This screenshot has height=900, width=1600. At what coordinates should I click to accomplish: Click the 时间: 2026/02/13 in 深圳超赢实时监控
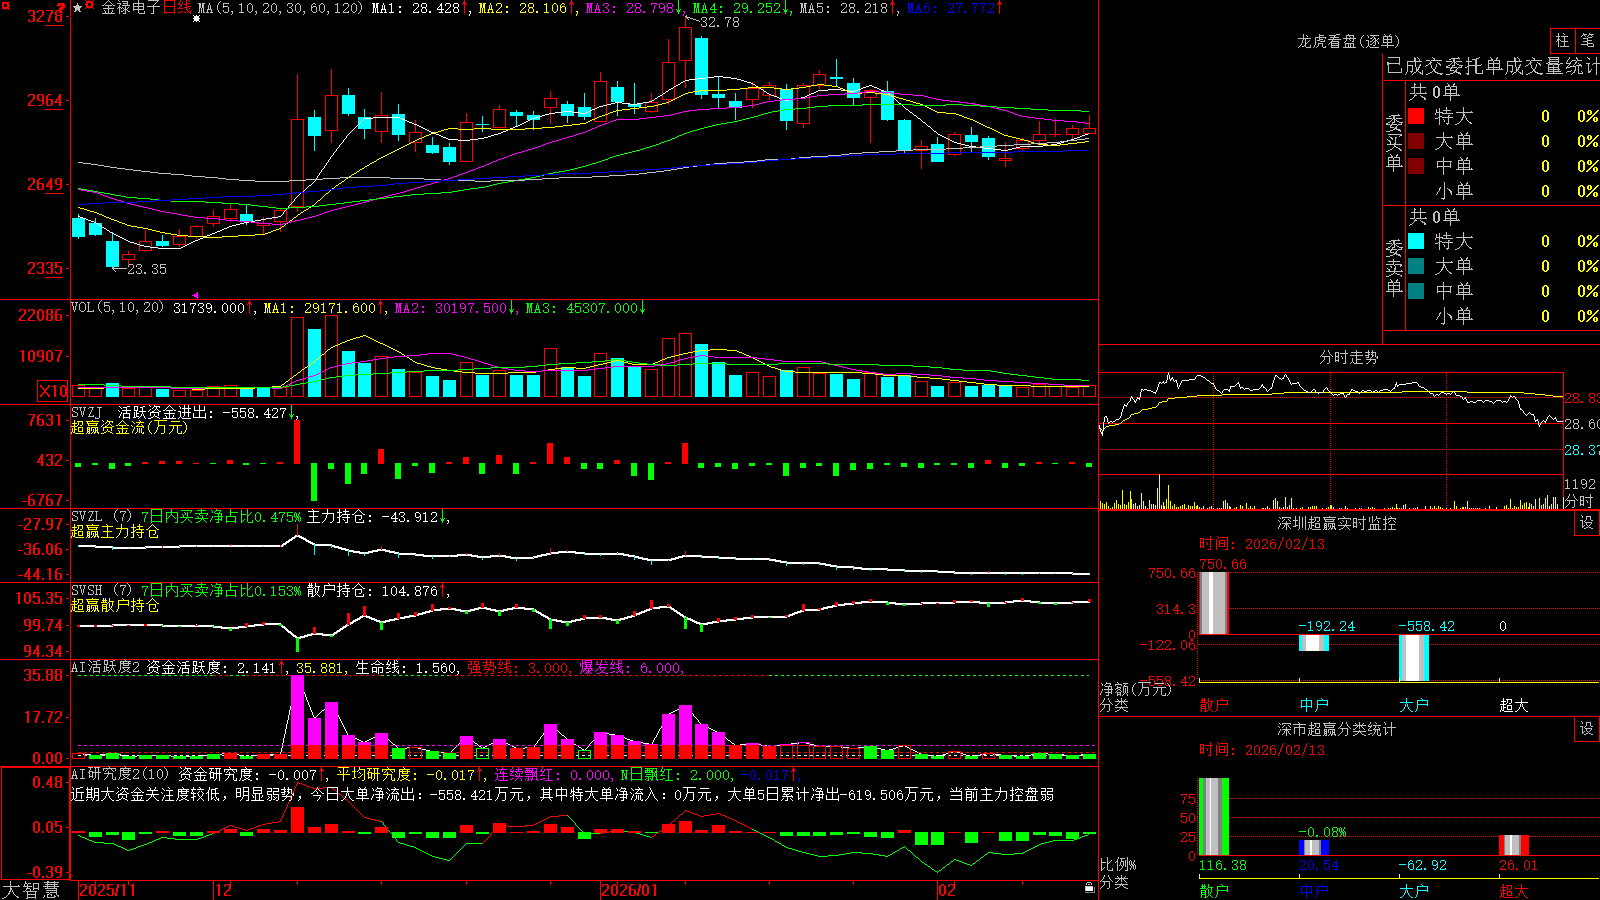click(1262, 544)
